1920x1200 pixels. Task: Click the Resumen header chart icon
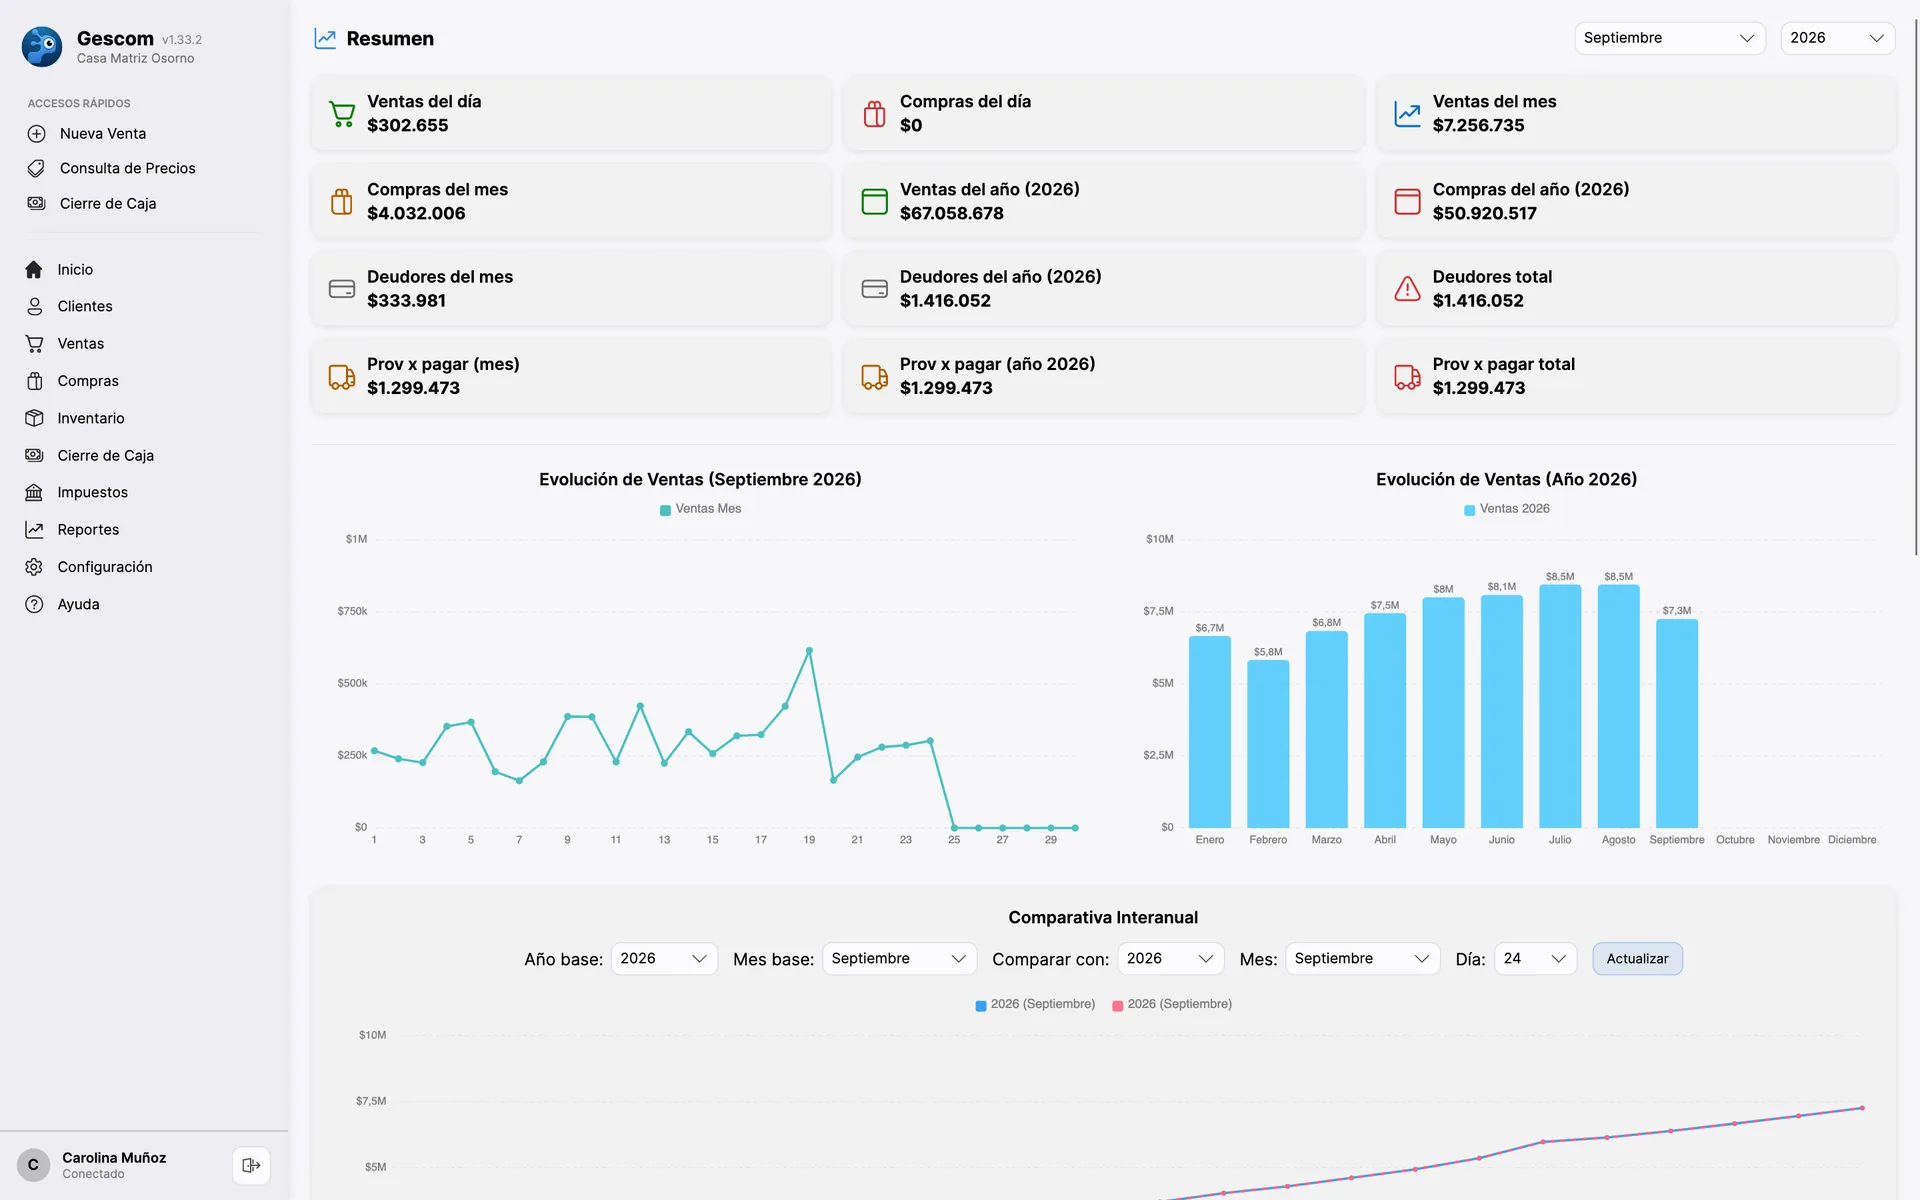pyautogui.click(x=325, y=39)
